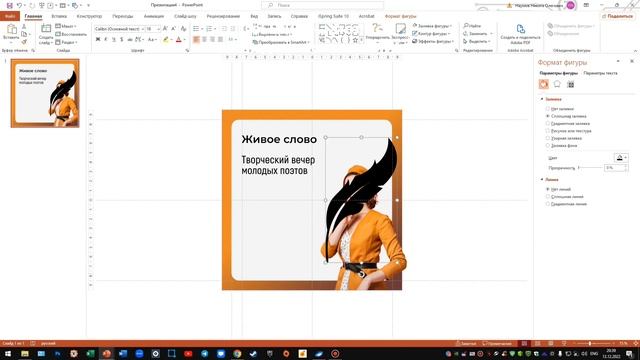Image resolution: width=640 pixels, height=360 pixels.
Task: Switch to the Конструктор ribbon tab
Action: (89, 16)
